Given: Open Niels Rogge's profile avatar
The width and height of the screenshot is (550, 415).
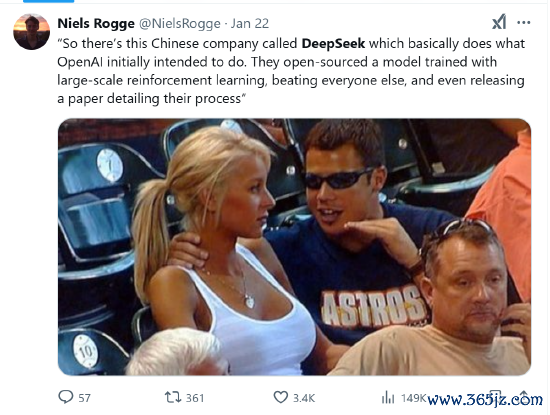Looking at the screenshot, I should click(x=31, y=32).
